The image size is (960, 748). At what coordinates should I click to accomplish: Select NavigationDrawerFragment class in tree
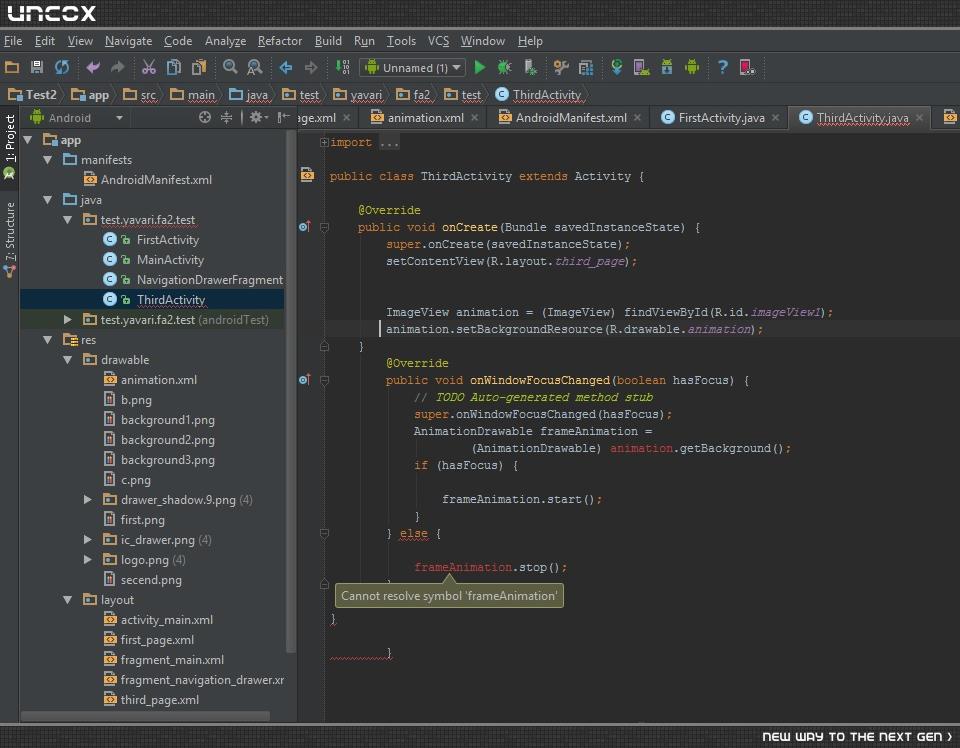pyautogui.click(x=209, y=280)
